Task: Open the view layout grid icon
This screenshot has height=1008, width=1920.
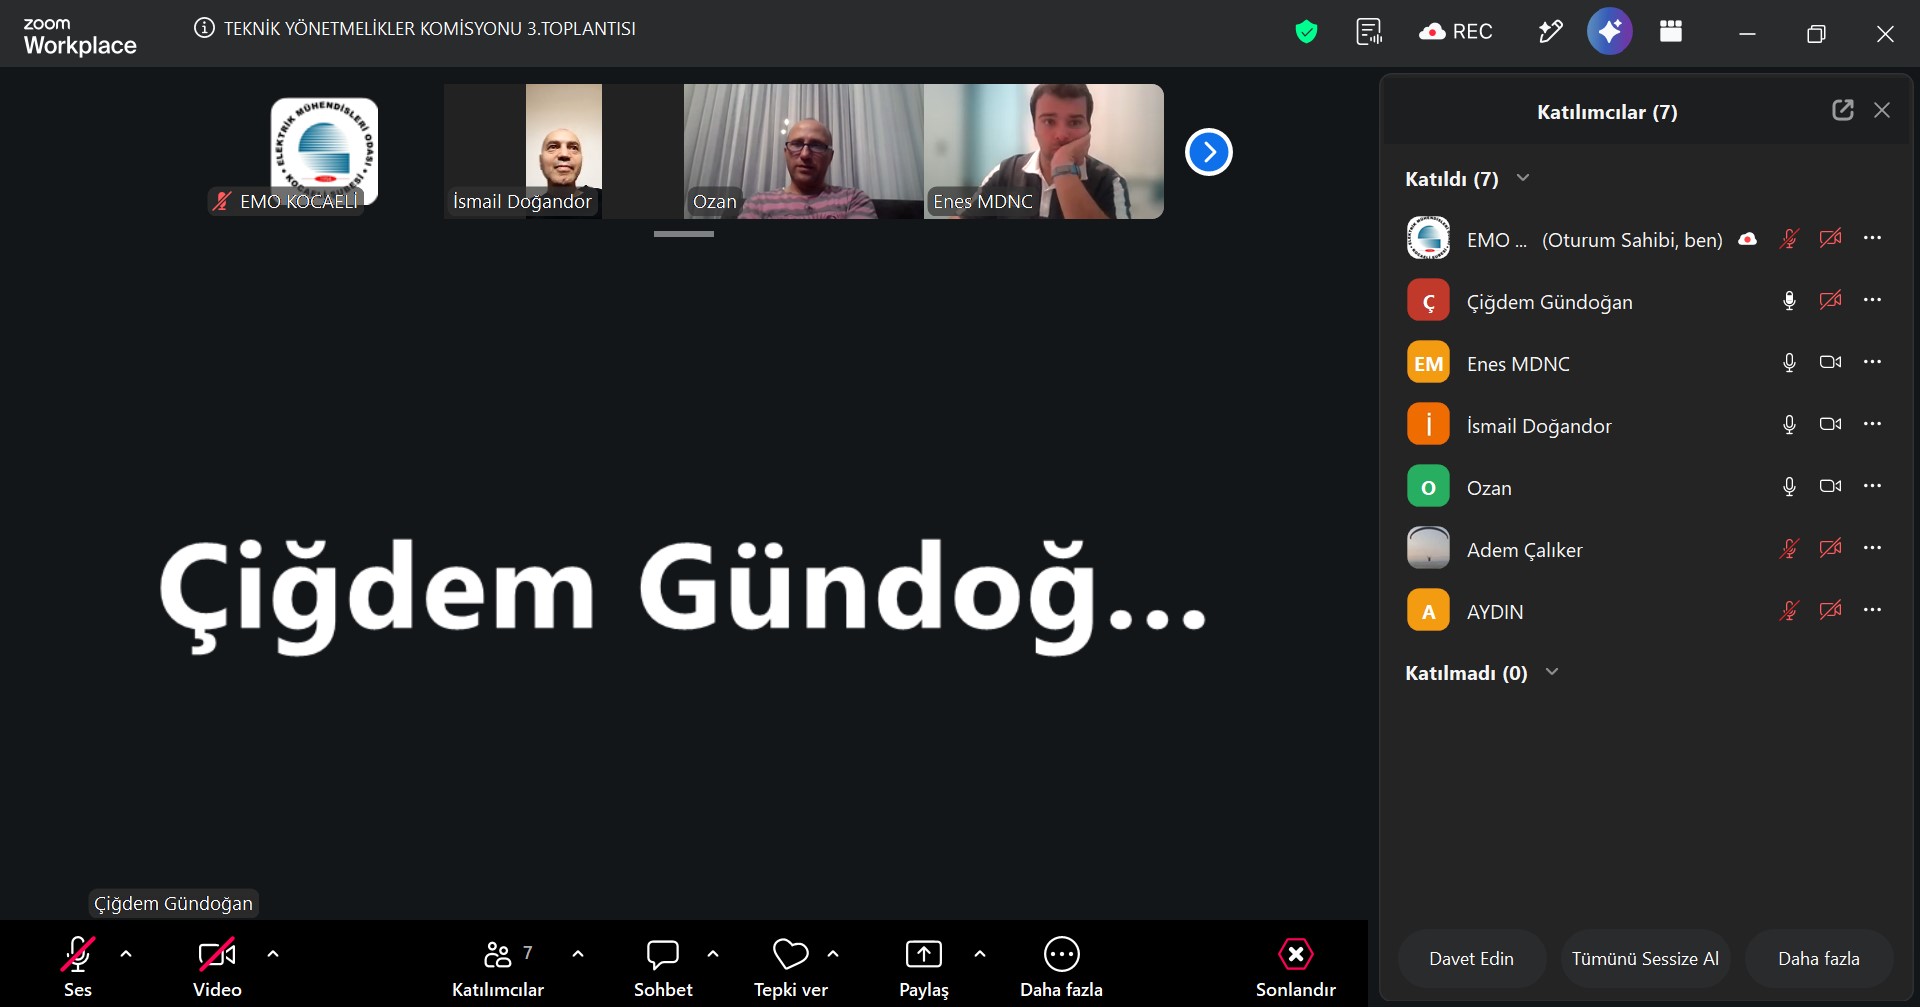Action: 1671,31
